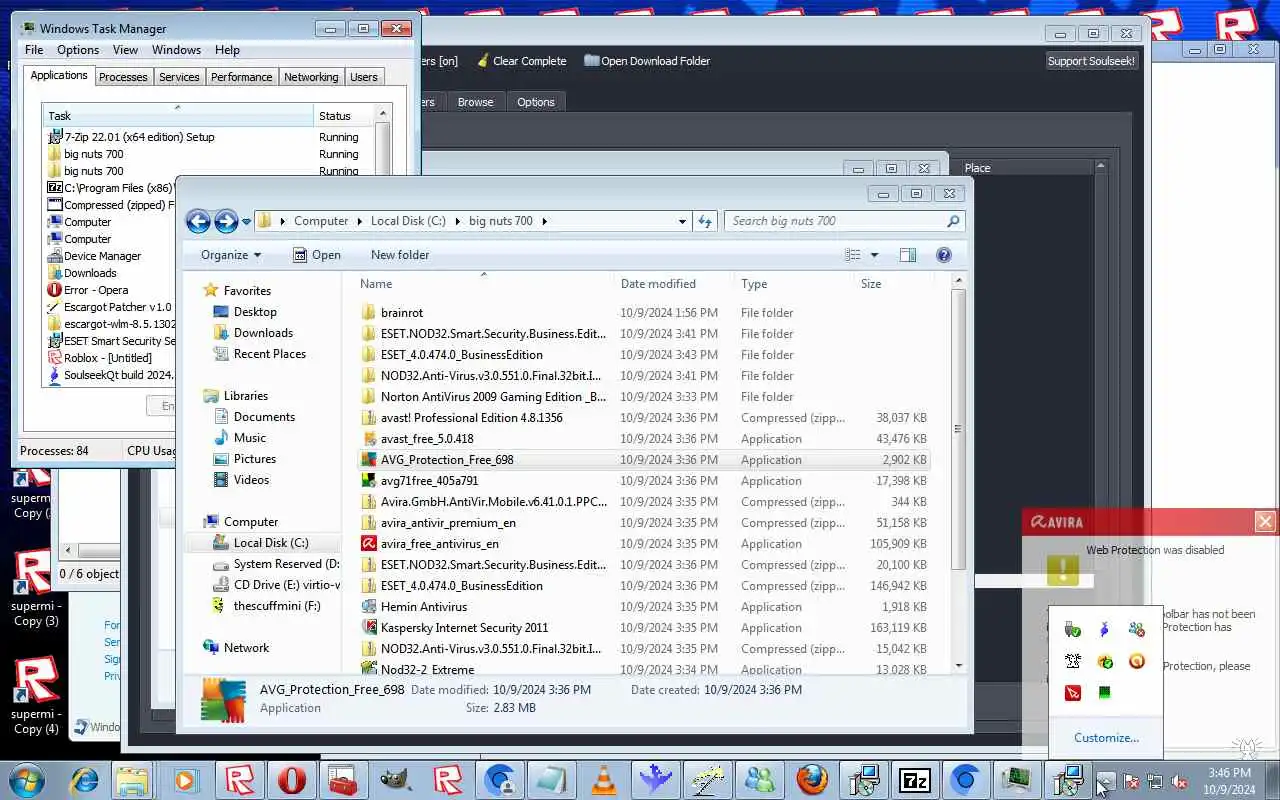This screenshot has width=1280, height=800.
Task: Go back with the Explorer Back arrow
Action: click(x=198, y=221)
